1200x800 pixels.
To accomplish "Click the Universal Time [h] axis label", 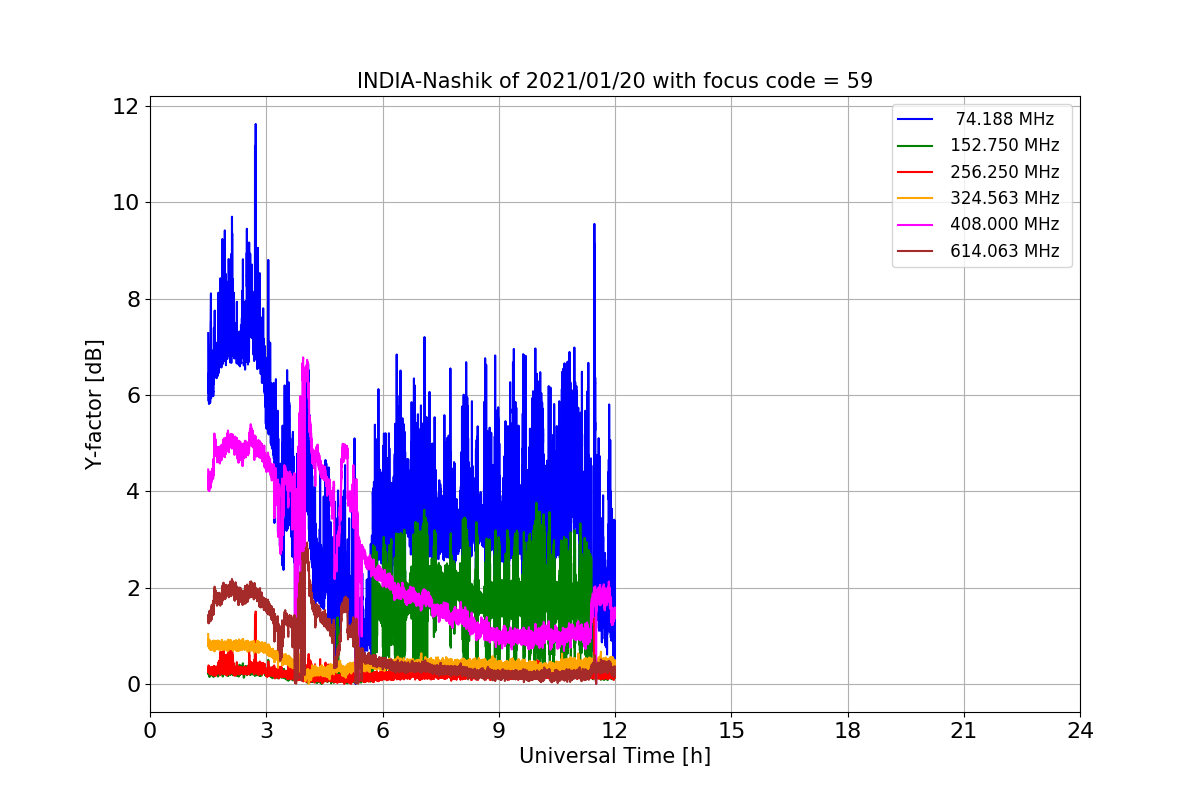I will [x=615, y=756].
